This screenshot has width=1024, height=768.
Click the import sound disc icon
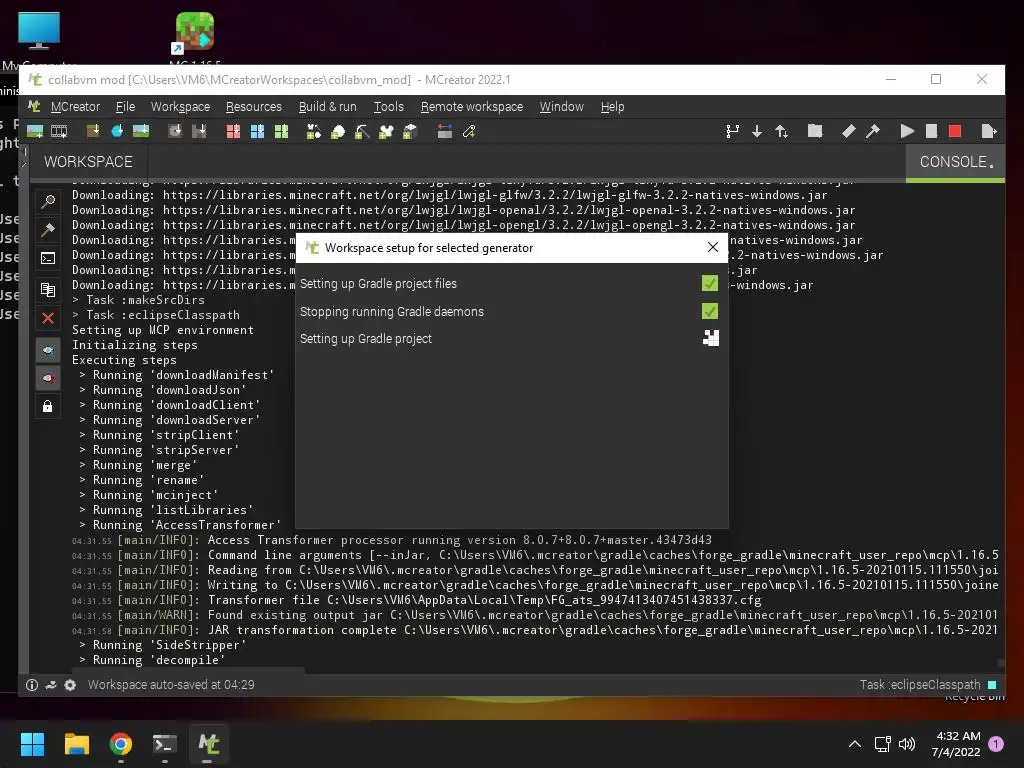[x=175, y=132]
